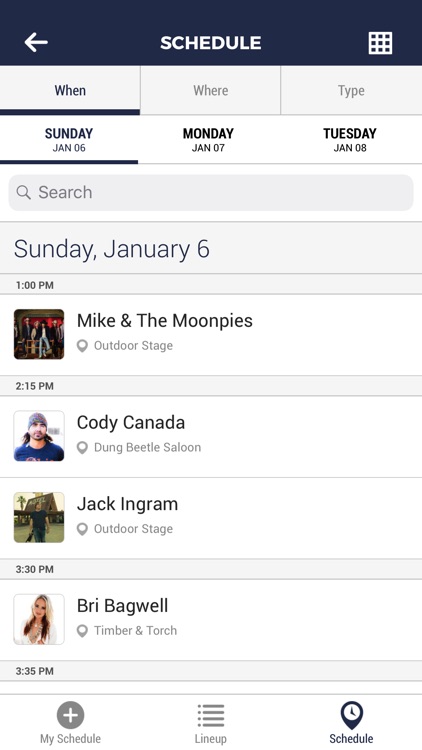Open the Lineup list icon
This screenshot has height=750, width=422.
[x=211, y=716]
